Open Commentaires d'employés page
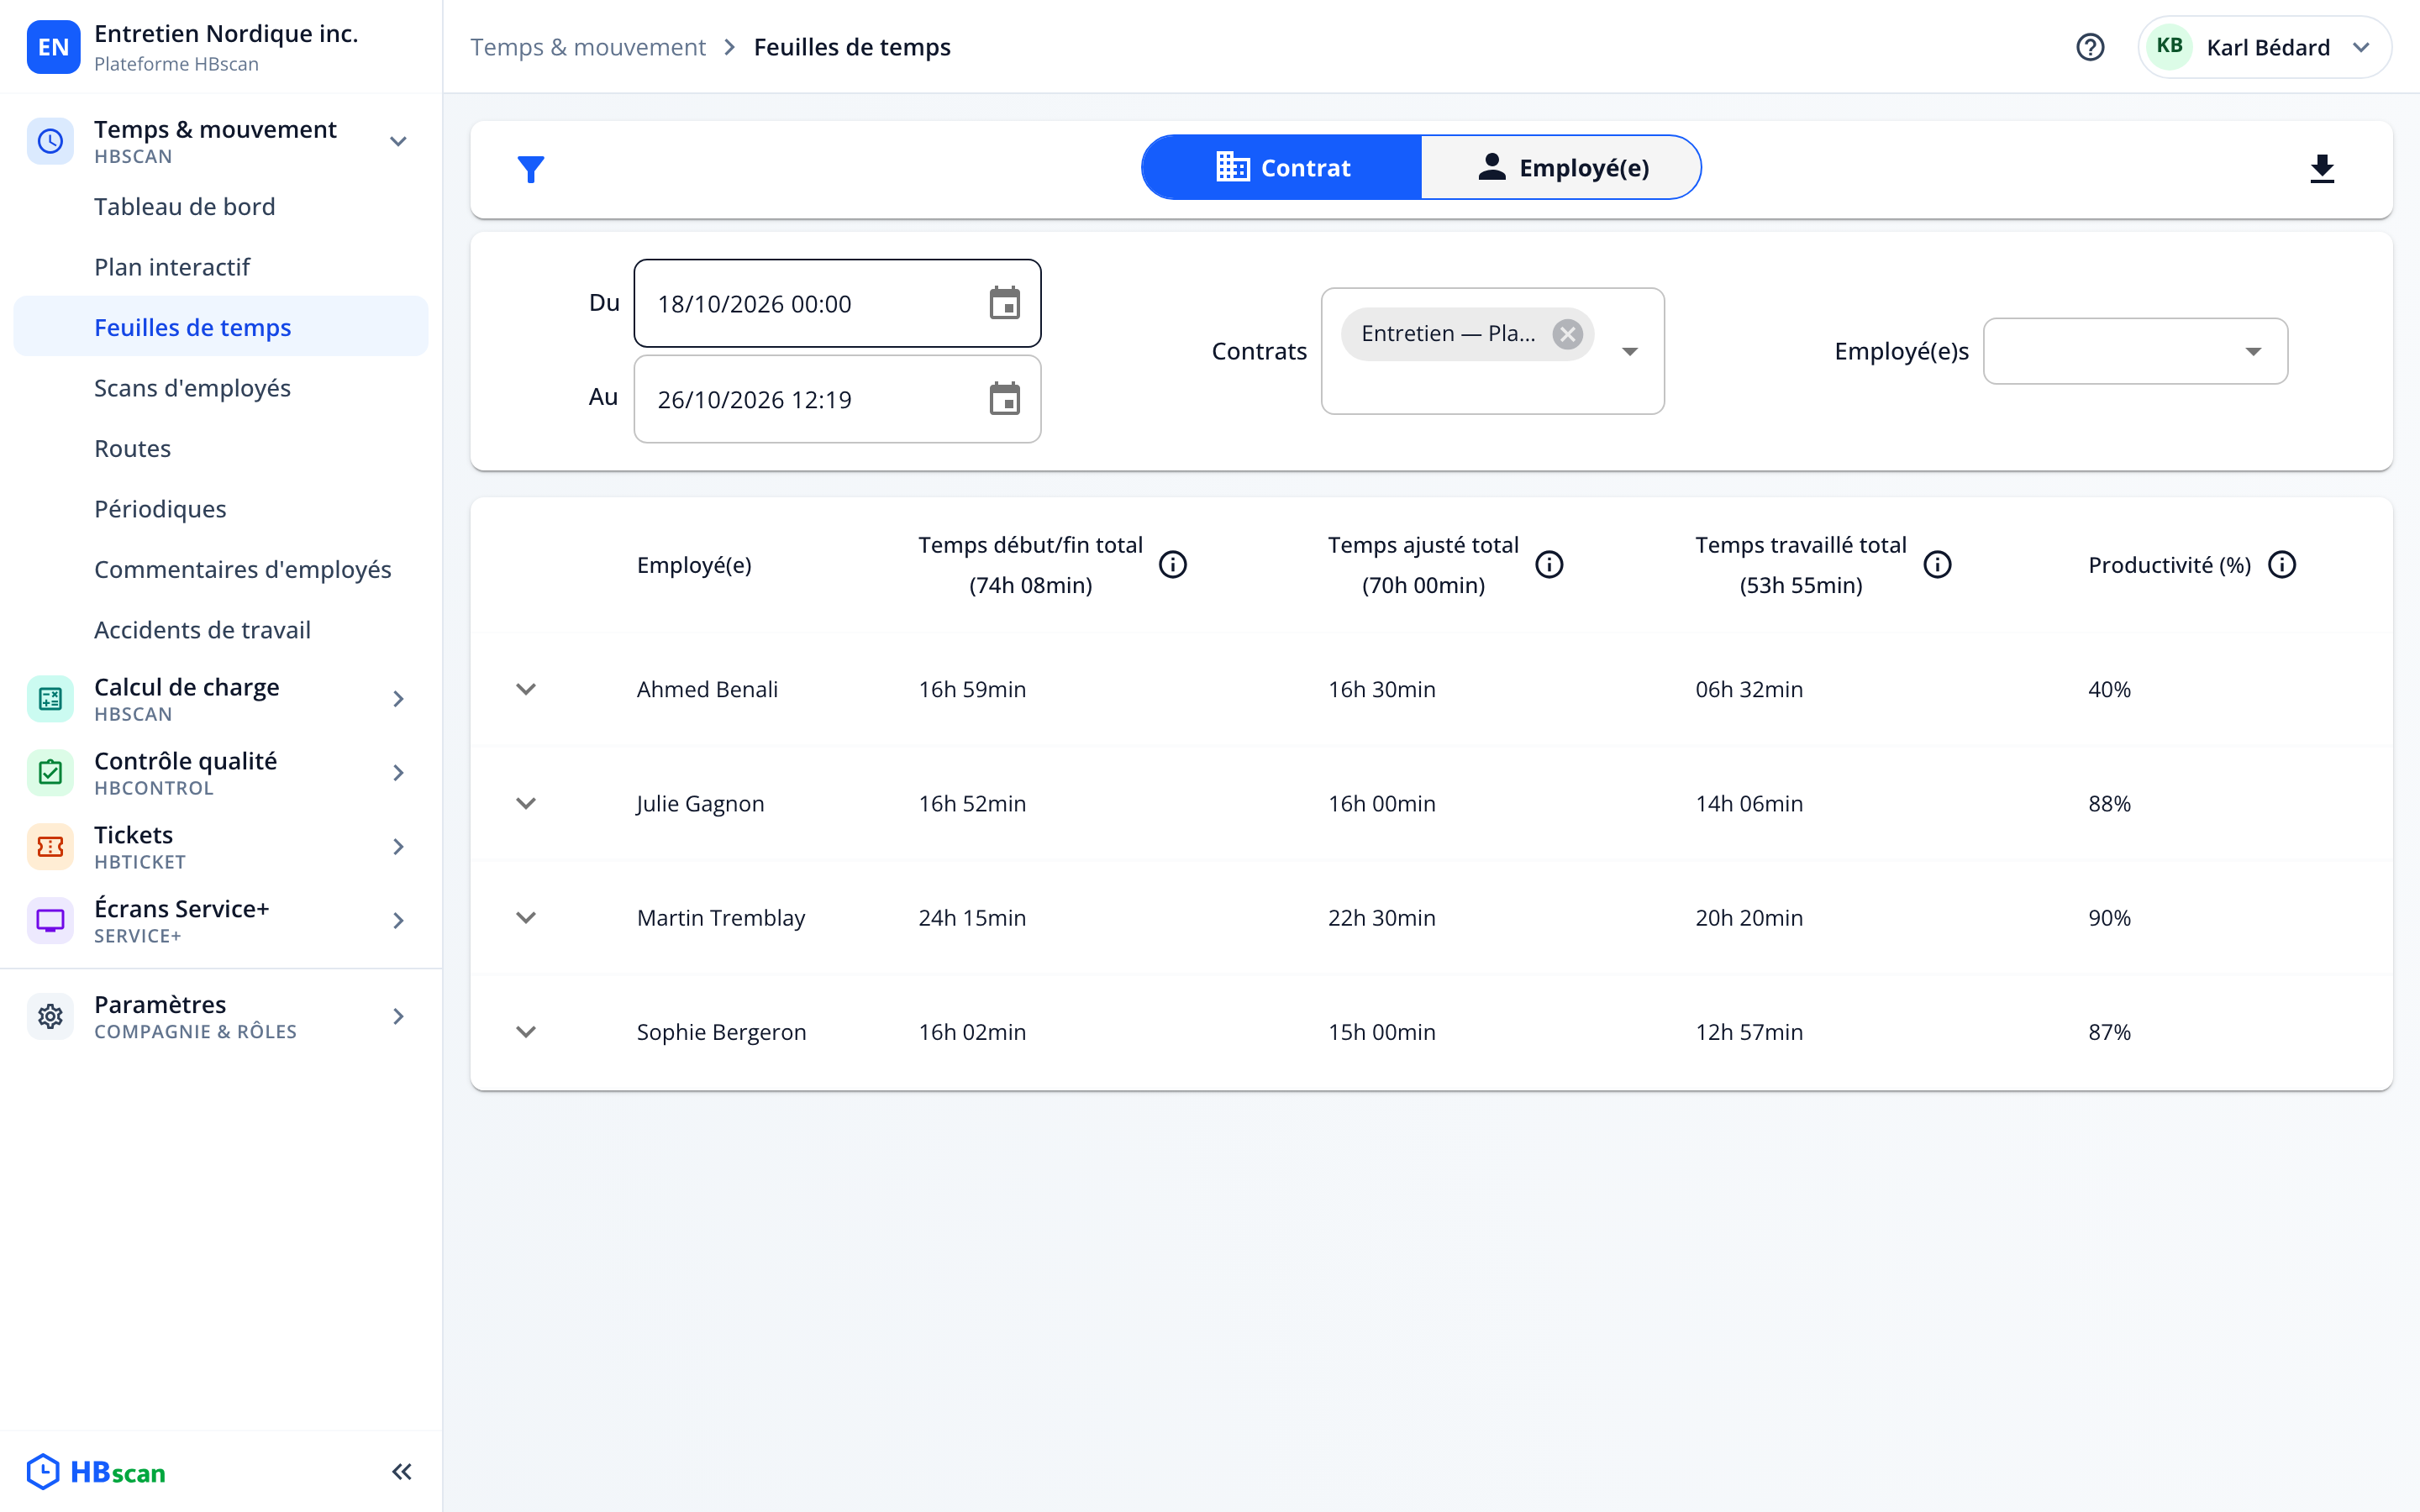The width and height of the screenshot is (2420, 1512). (221, 569)
